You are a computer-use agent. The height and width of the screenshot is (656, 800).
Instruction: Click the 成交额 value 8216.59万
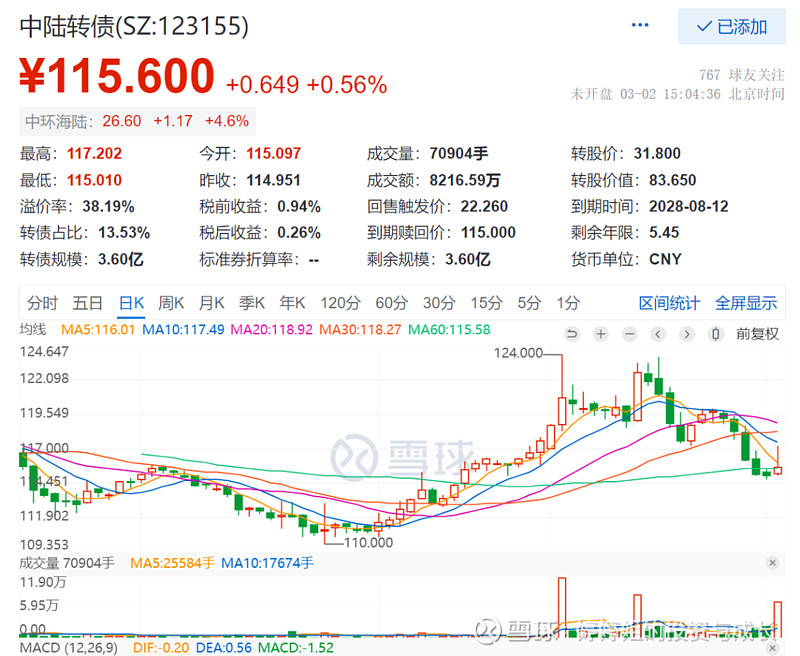click(x=465, y=180)
